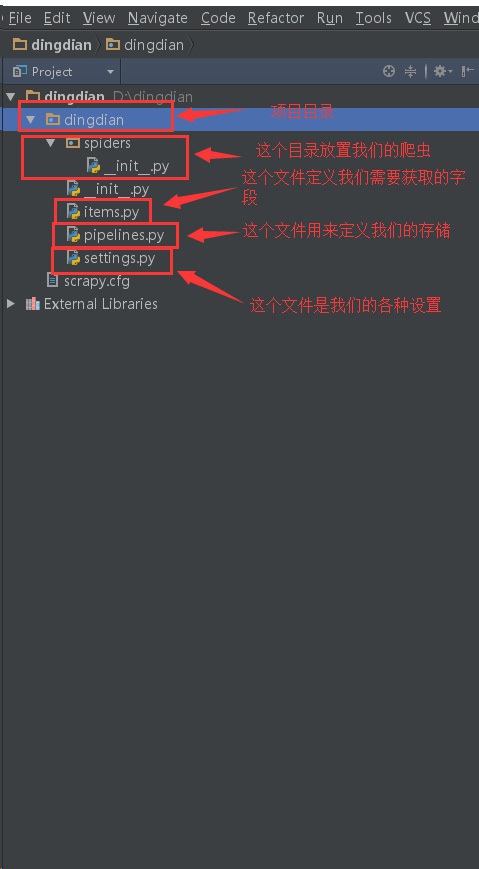Screen dimensions: 479x869
Task: Open the Navigate menu
Action: (x=157, y=18)
